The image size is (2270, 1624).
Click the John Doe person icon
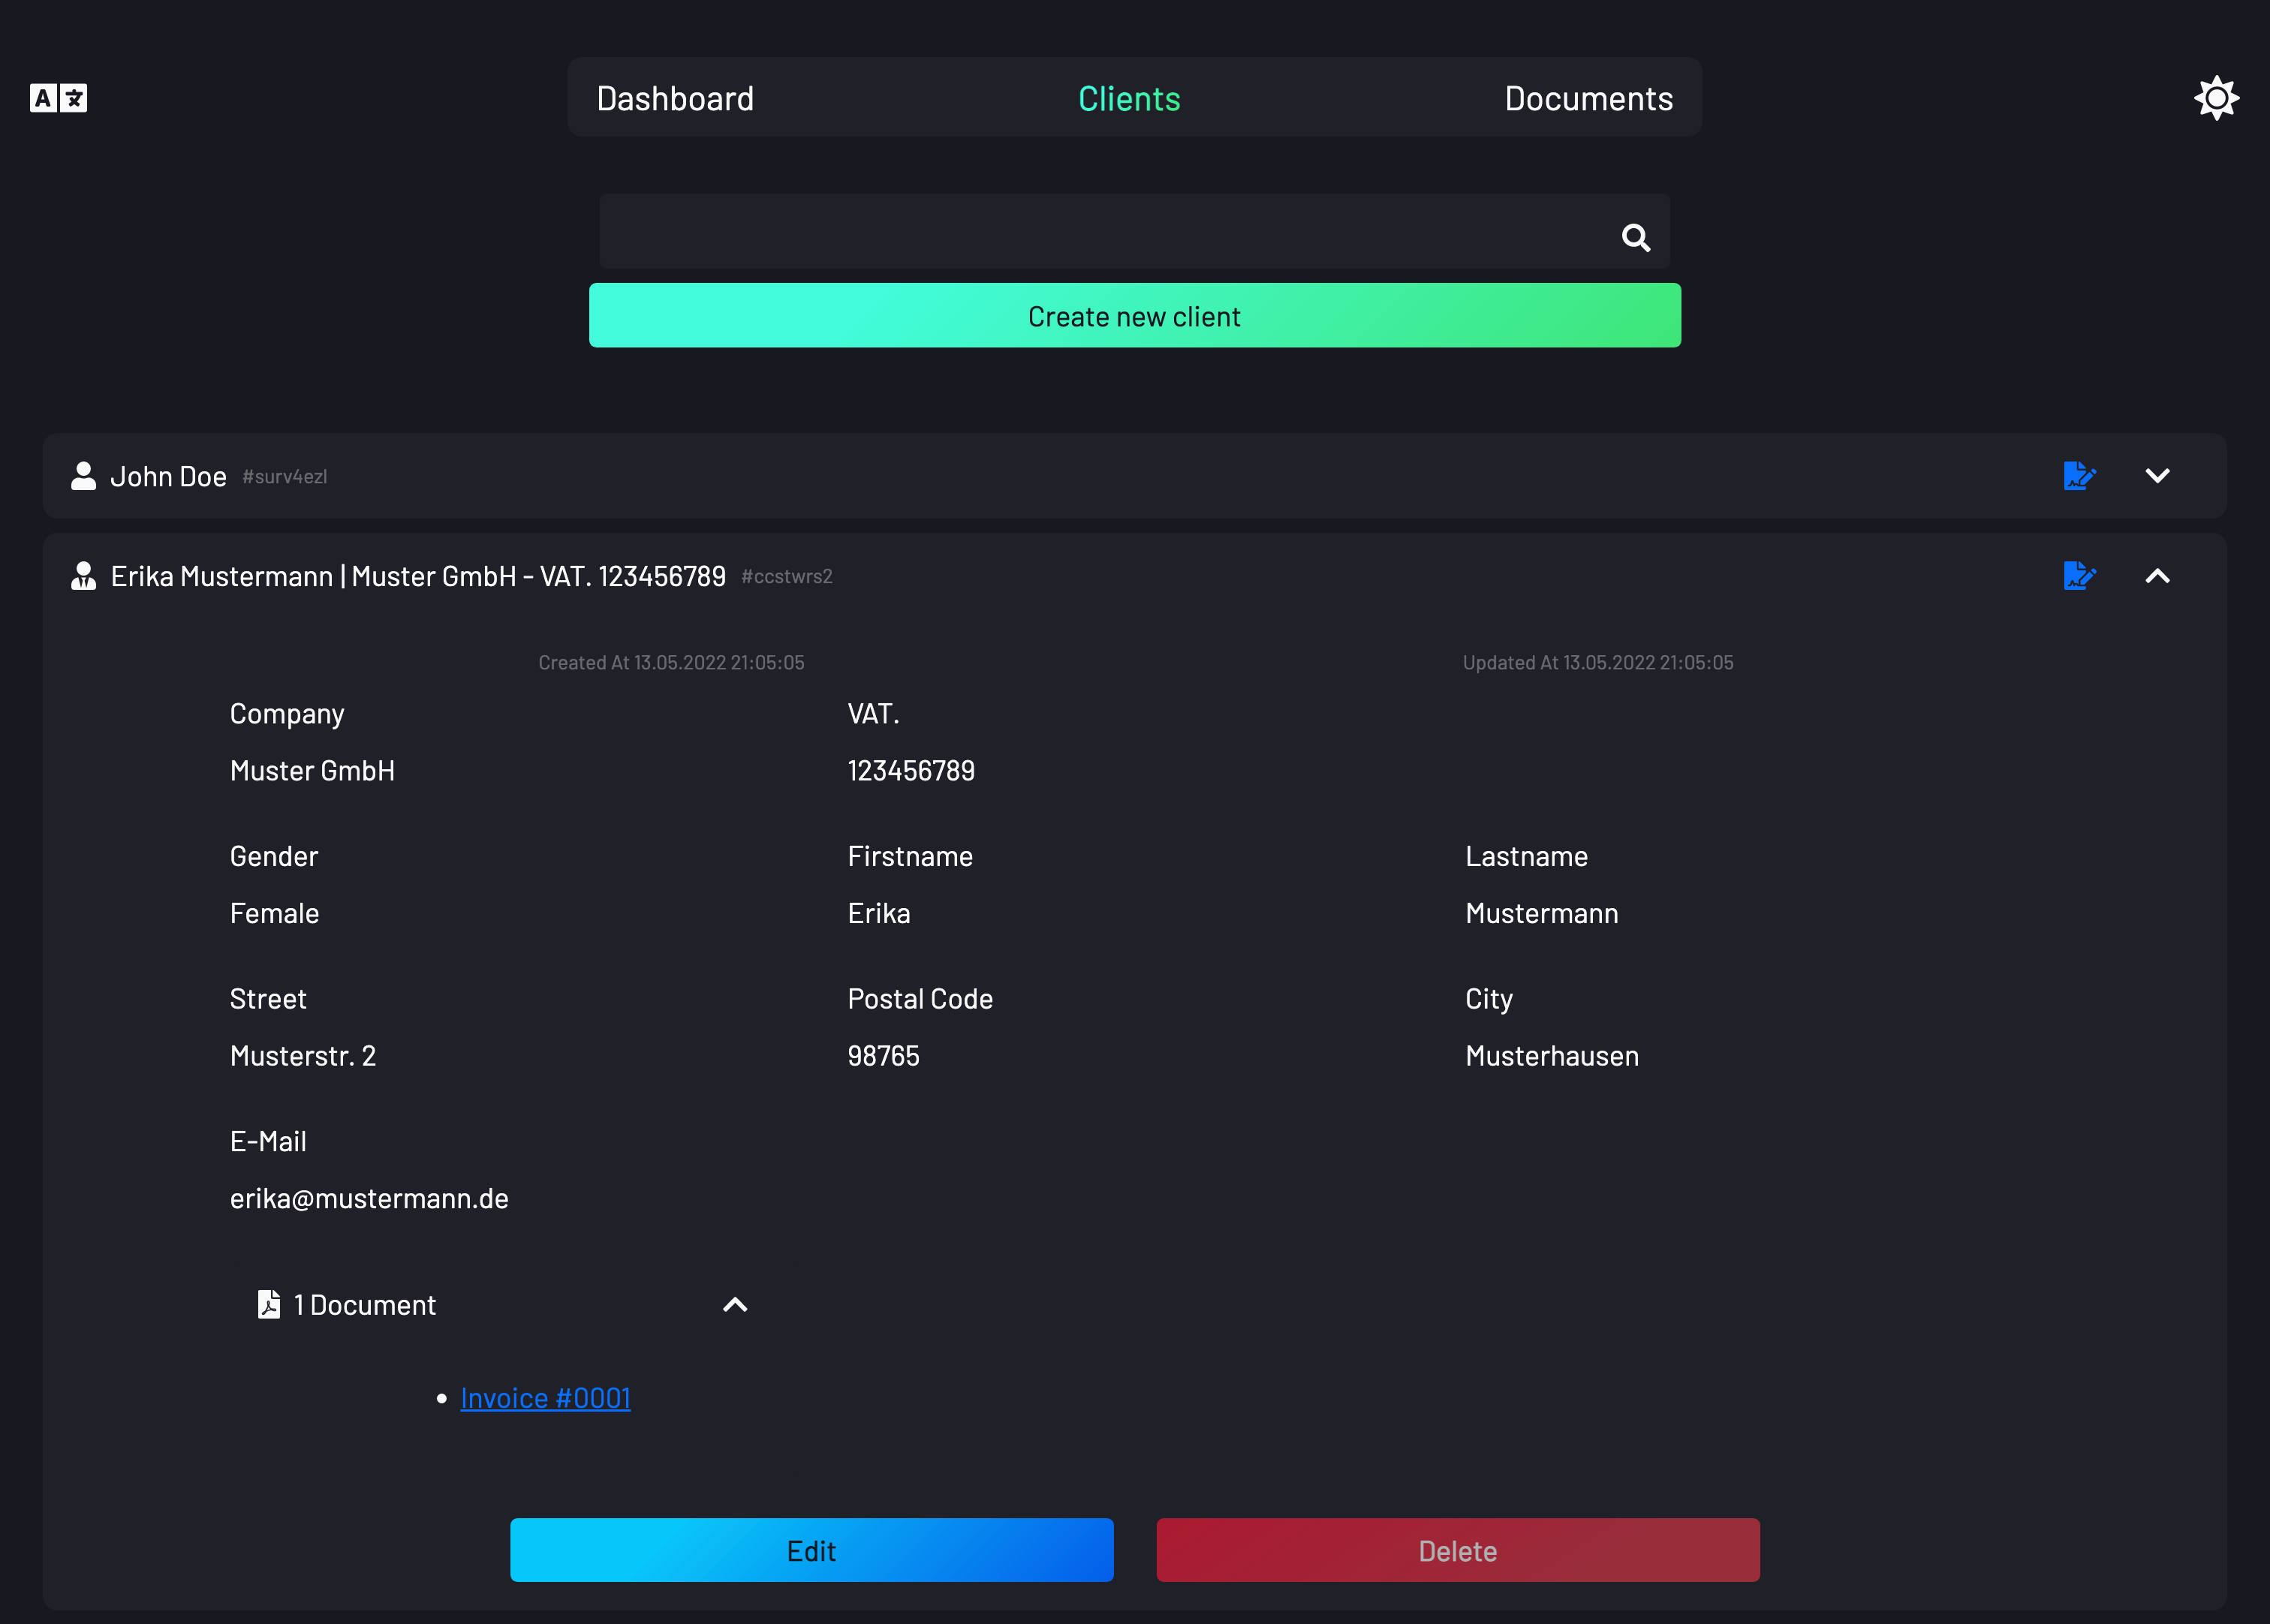coord(84,476)
